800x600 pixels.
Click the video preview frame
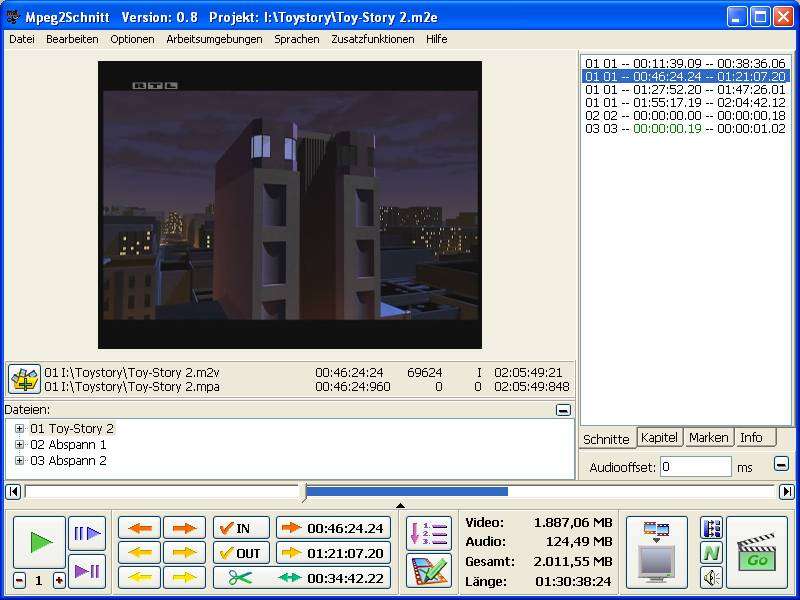point(290,205)
